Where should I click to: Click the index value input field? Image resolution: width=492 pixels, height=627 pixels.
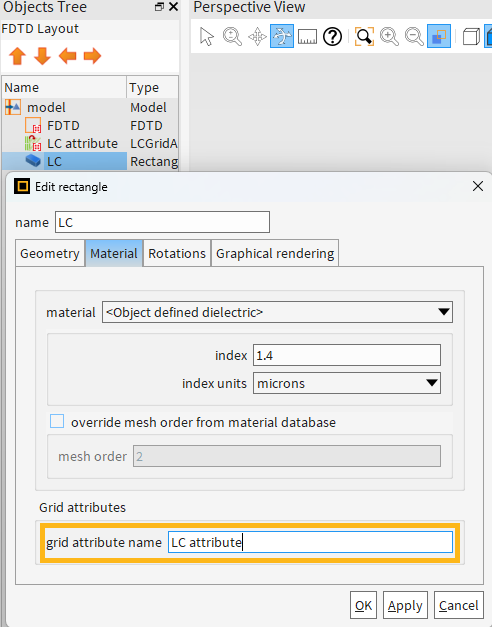coord(347,355)
